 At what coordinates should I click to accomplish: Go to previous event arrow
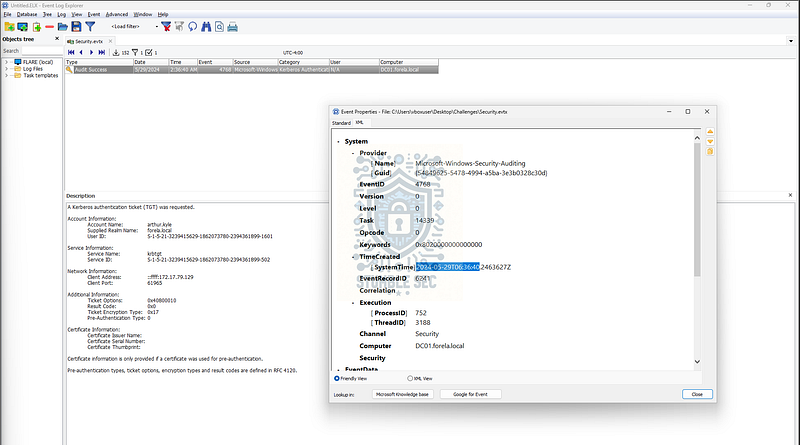point(81,52)
